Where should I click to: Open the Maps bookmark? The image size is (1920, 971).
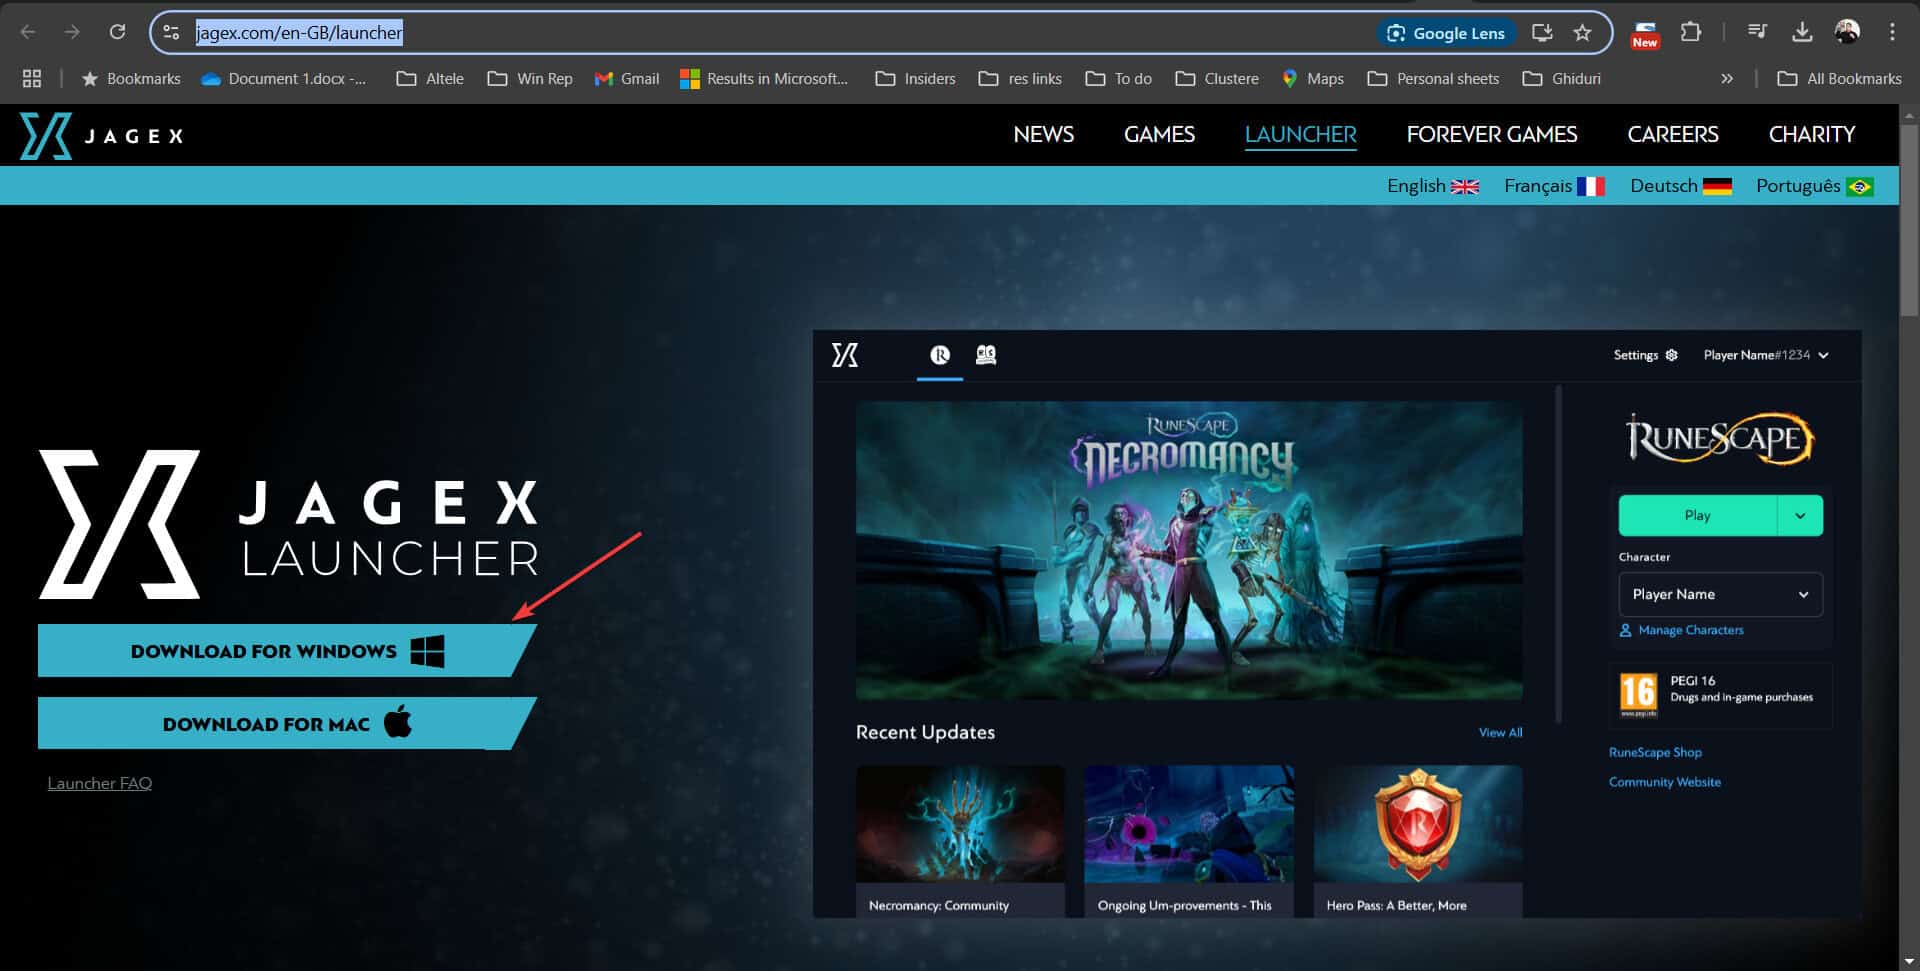(x=1313, y=78)
